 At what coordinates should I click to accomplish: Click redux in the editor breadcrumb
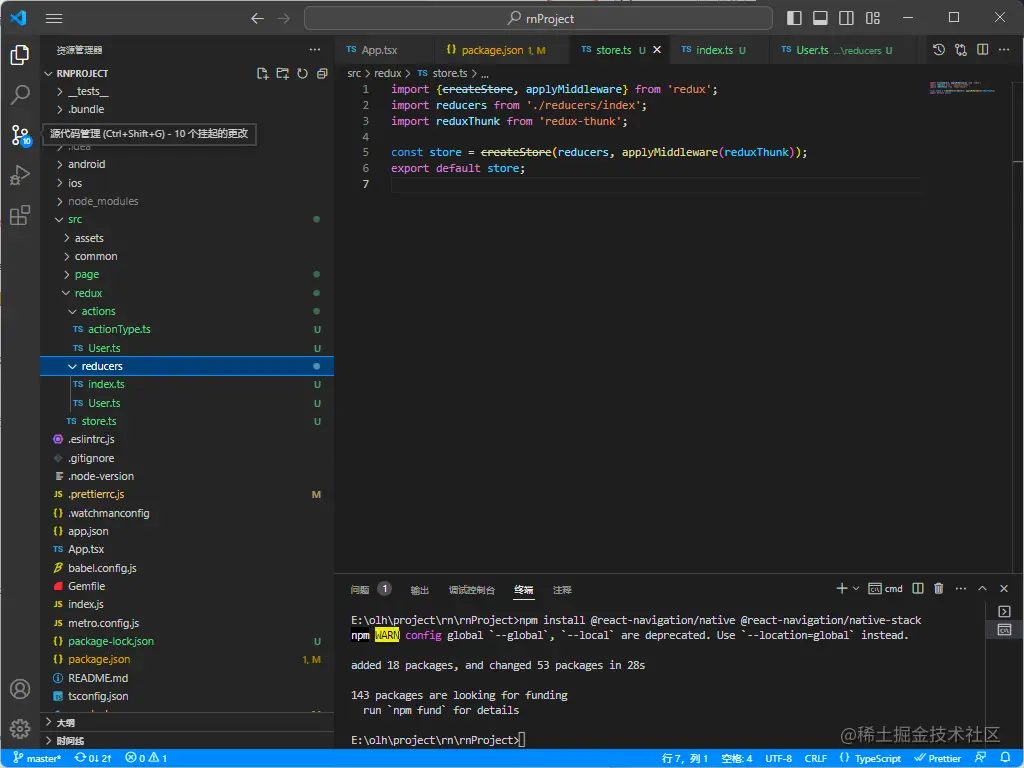[387, 73]
